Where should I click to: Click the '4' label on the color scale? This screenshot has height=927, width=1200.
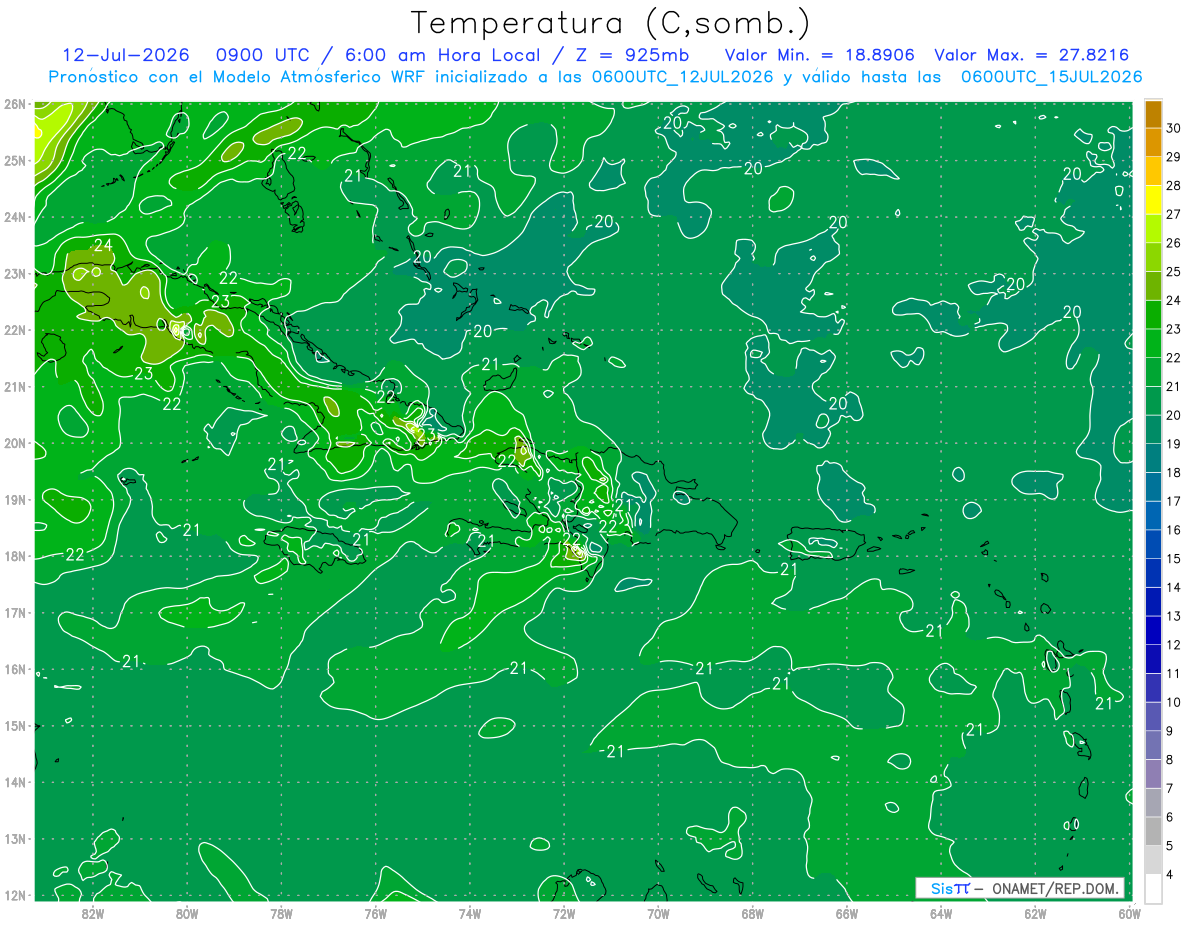click(x=1170, y=874)
